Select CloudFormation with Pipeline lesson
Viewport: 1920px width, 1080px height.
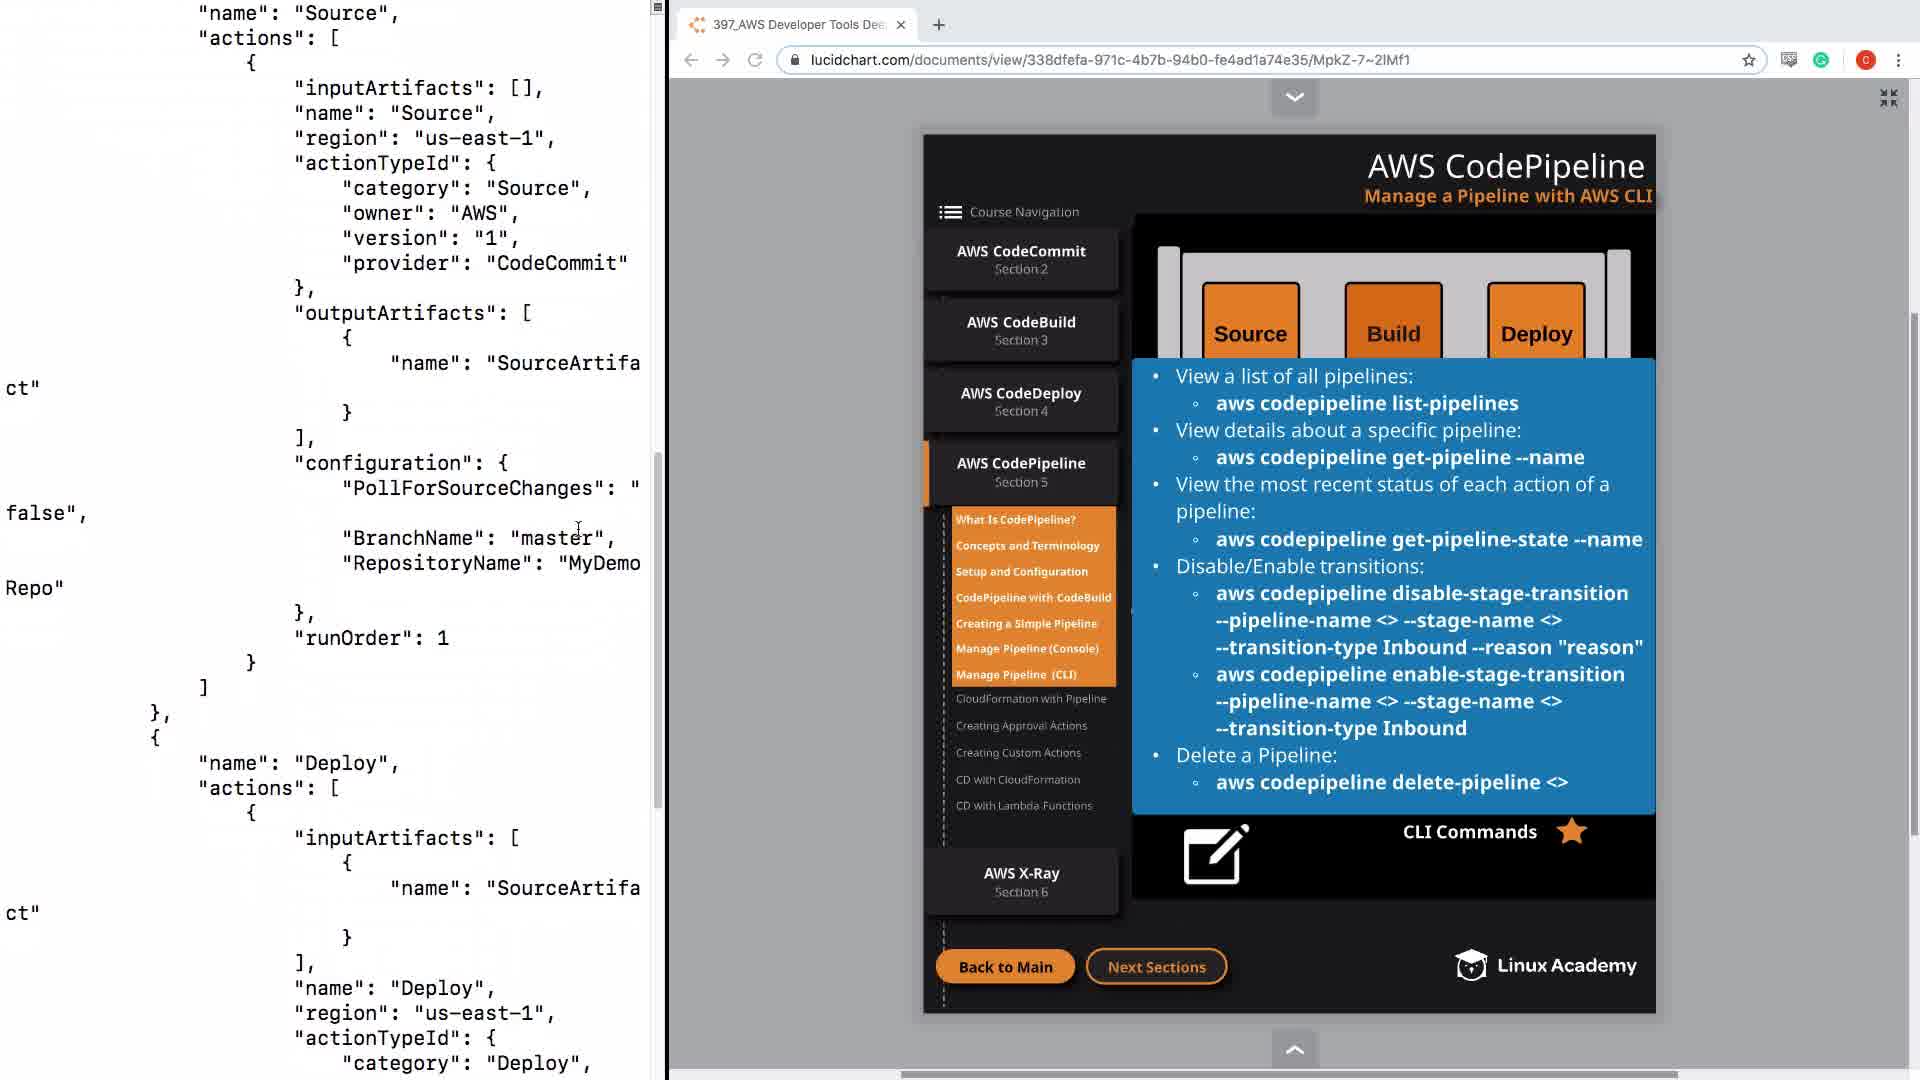[1030, 699]
